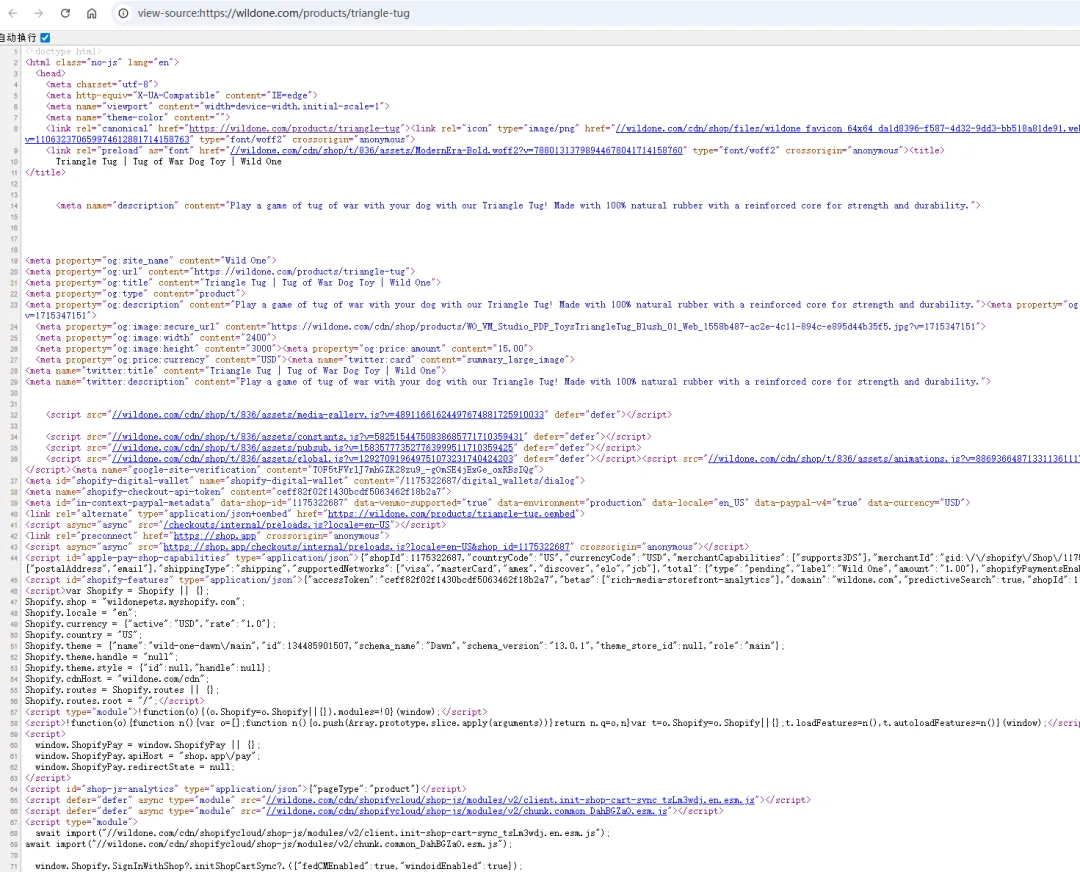
Task: Click the window.ShopifyPay.apiHost line
Action: 148,756
